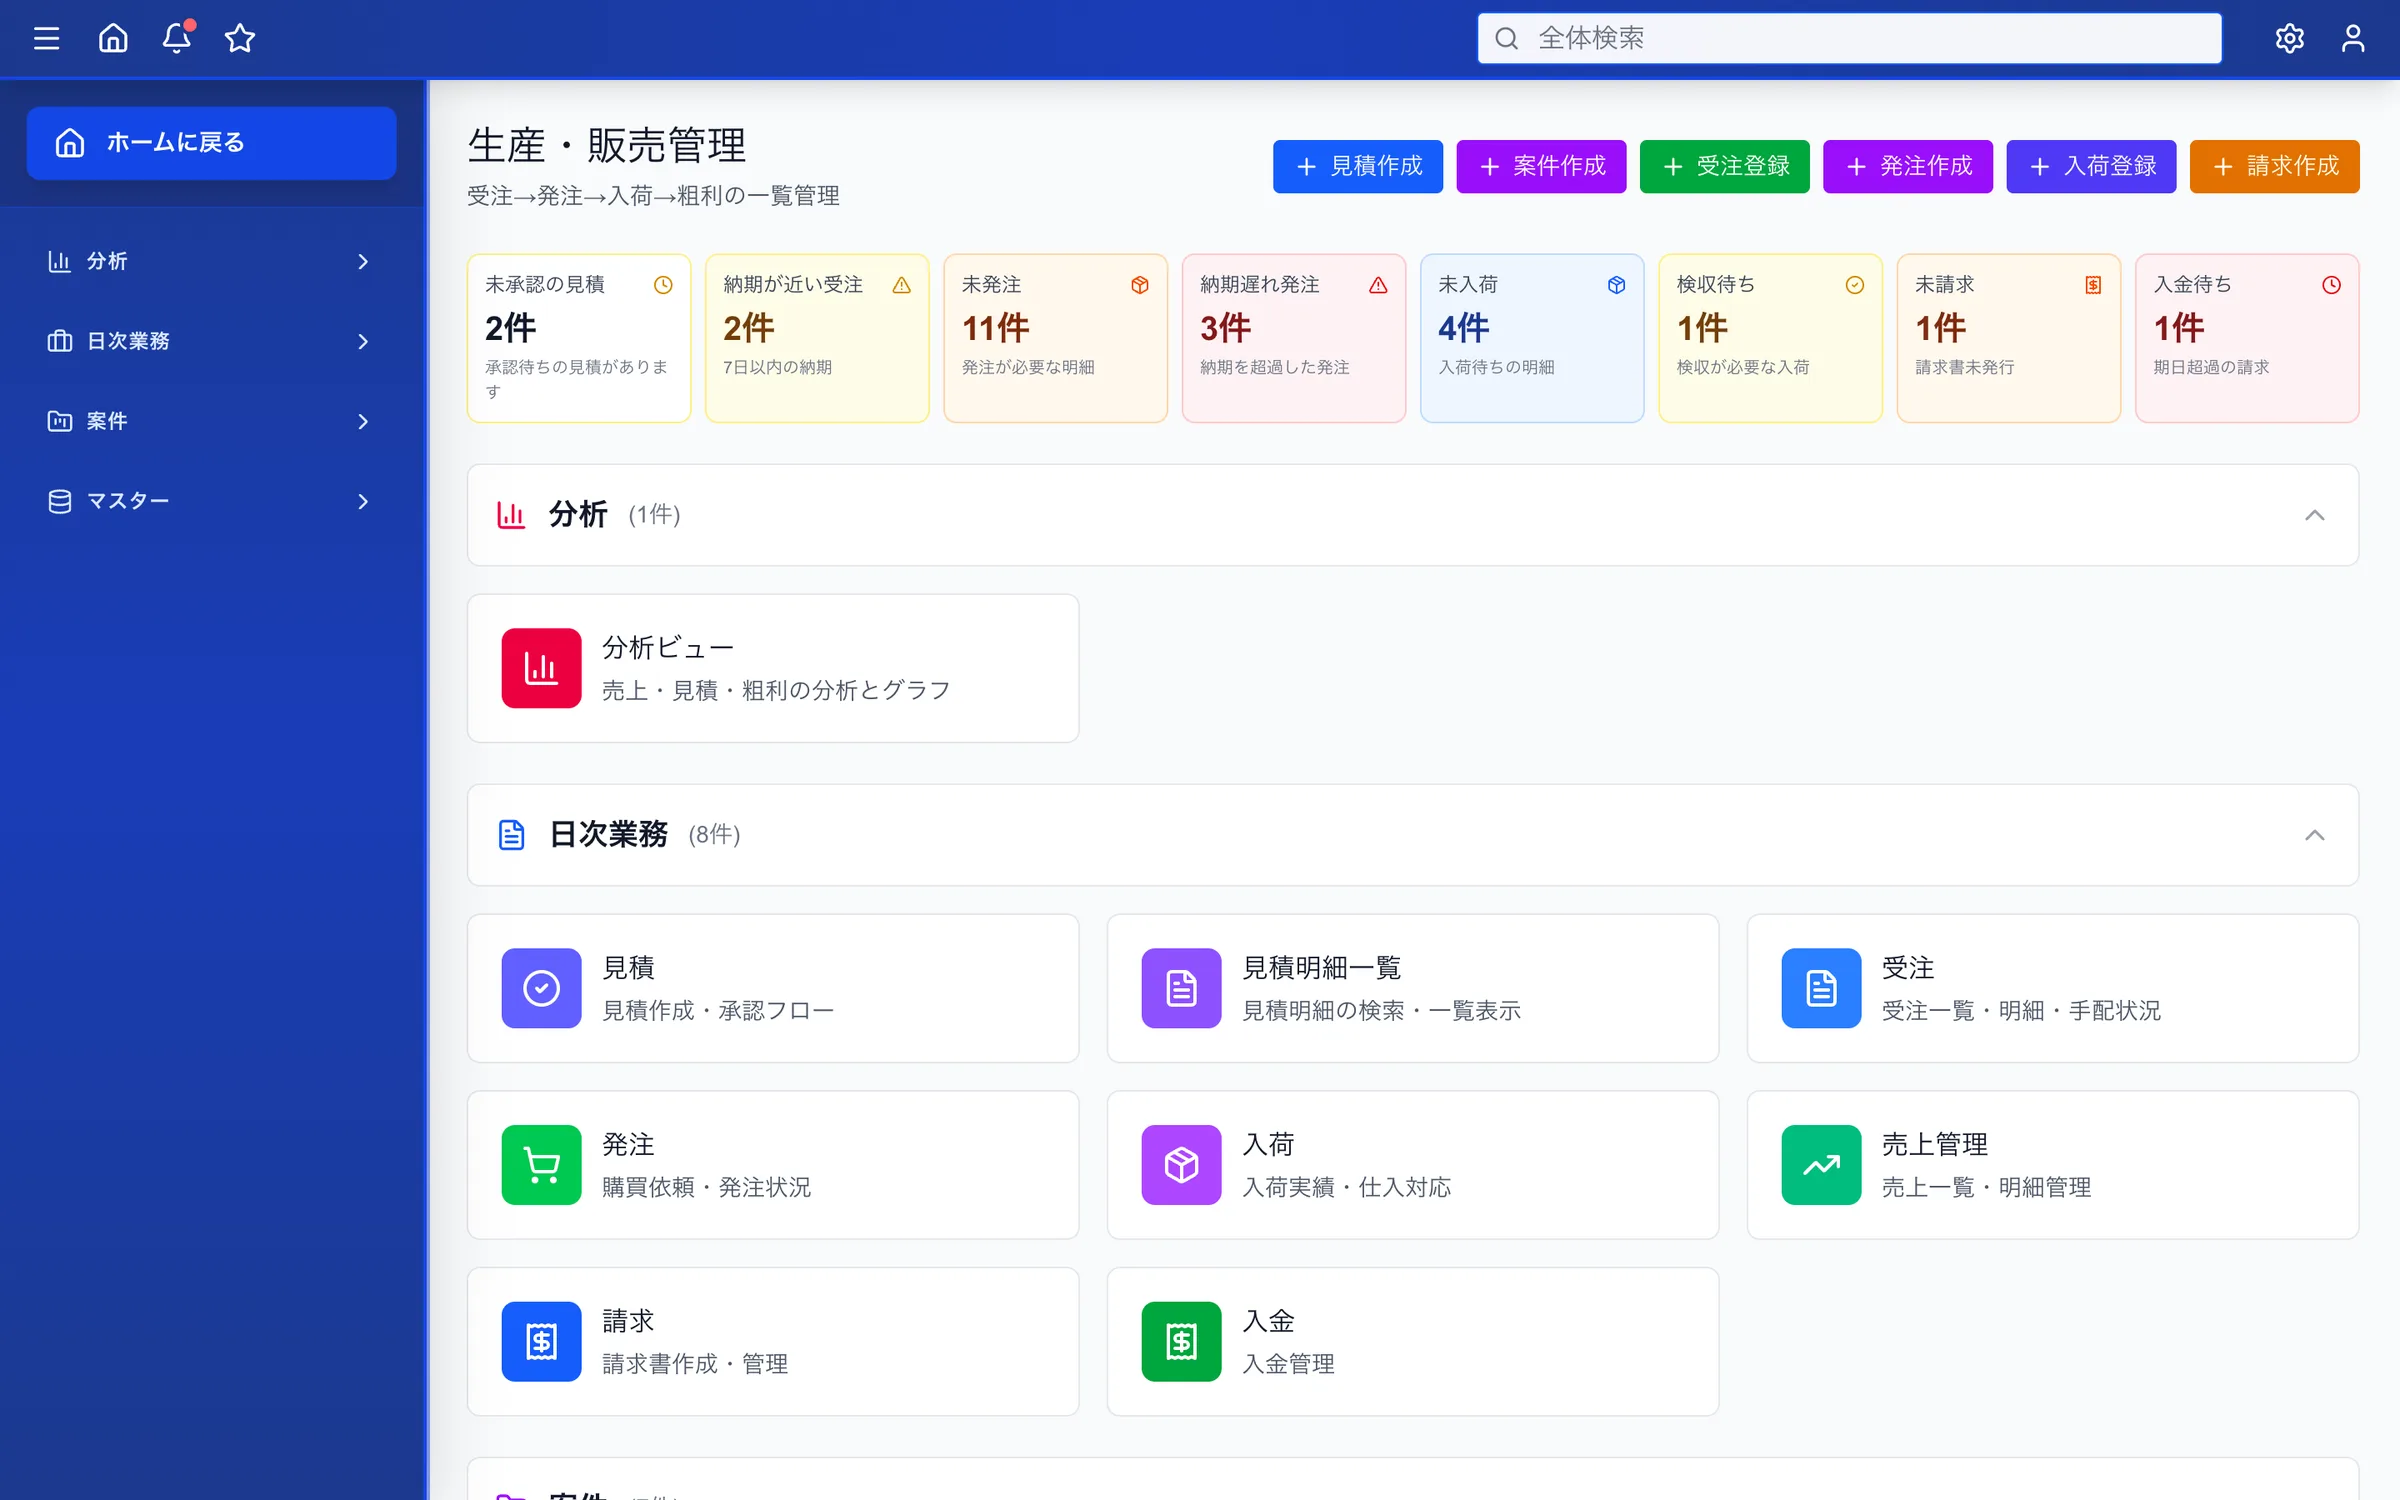Image resolution: width=2400 pixels, height=1500 pixels.
Task: Collapse the 分析 (1件) section
Action: (2314, 515)
